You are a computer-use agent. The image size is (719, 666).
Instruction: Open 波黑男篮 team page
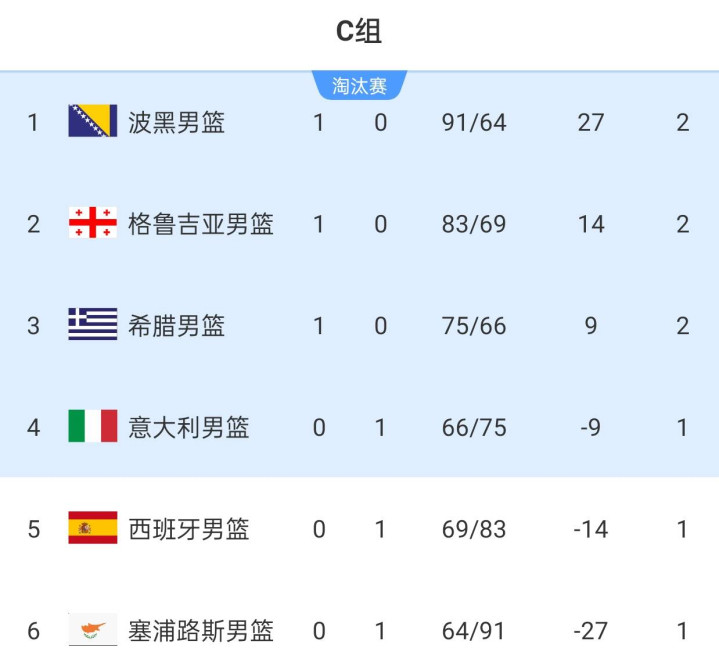point(177,122)
